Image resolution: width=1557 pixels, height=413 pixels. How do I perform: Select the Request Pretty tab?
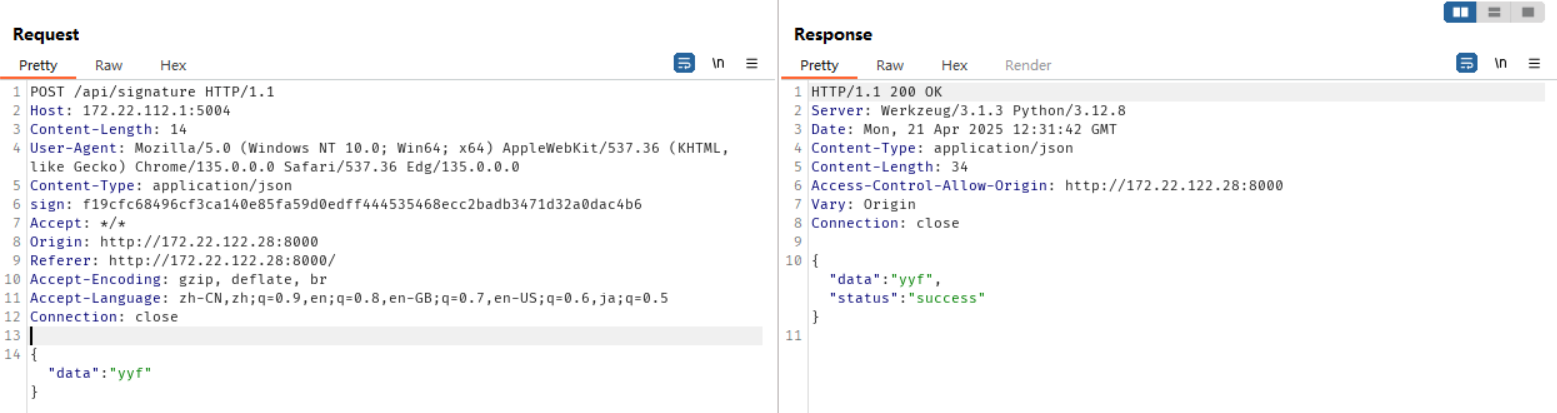click(x=38, y=65)
